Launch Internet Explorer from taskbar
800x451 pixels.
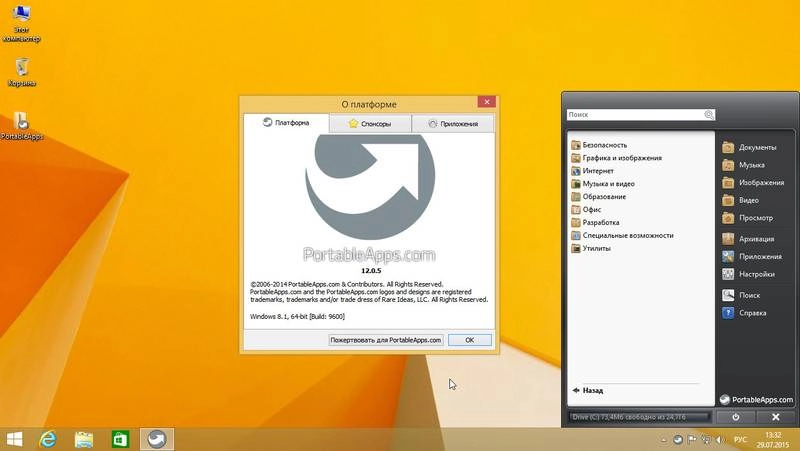pos(48,439)
